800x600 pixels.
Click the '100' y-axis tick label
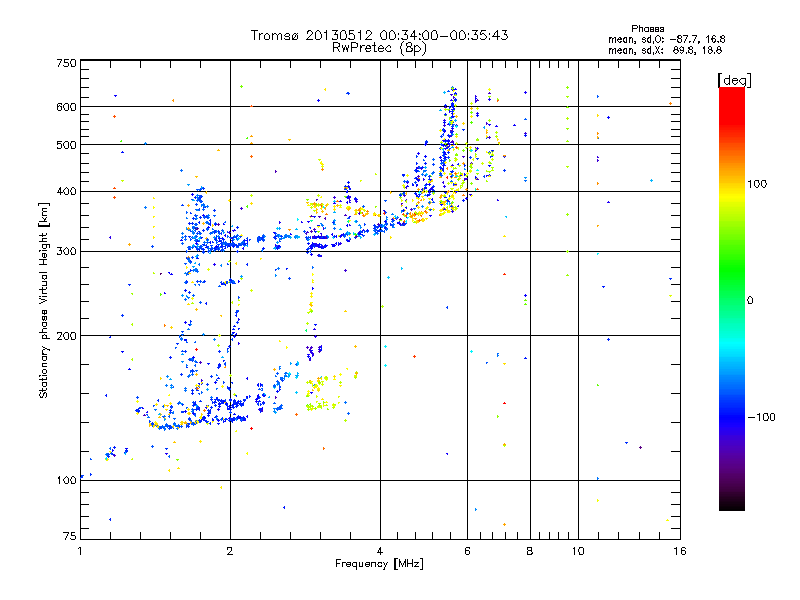click(x=66, y=480)
